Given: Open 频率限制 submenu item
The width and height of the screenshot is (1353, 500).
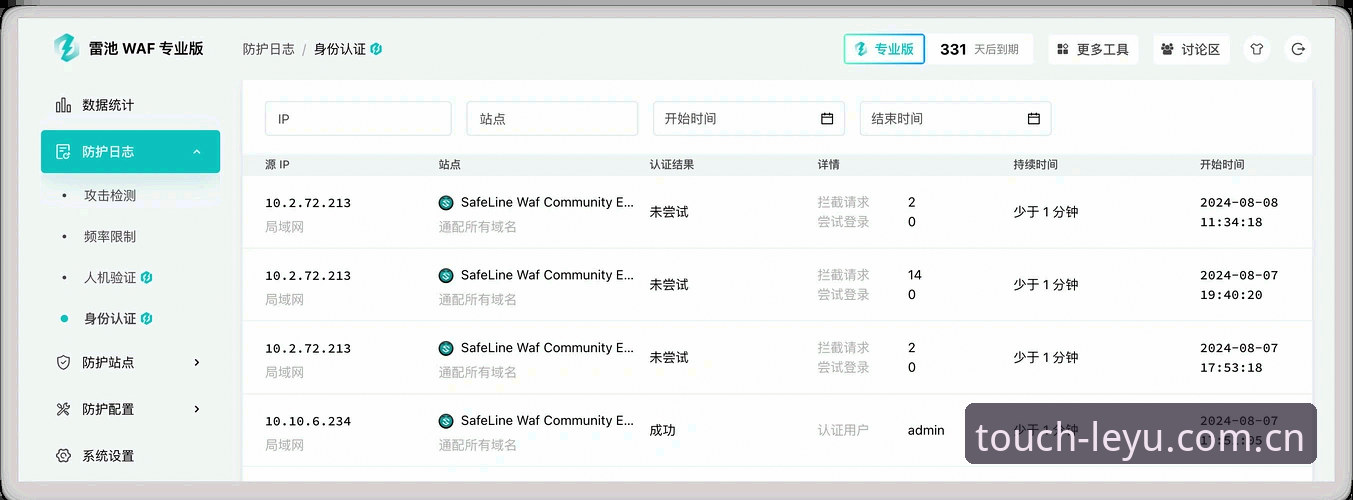Looking at the screenshot, I should 110,237.
